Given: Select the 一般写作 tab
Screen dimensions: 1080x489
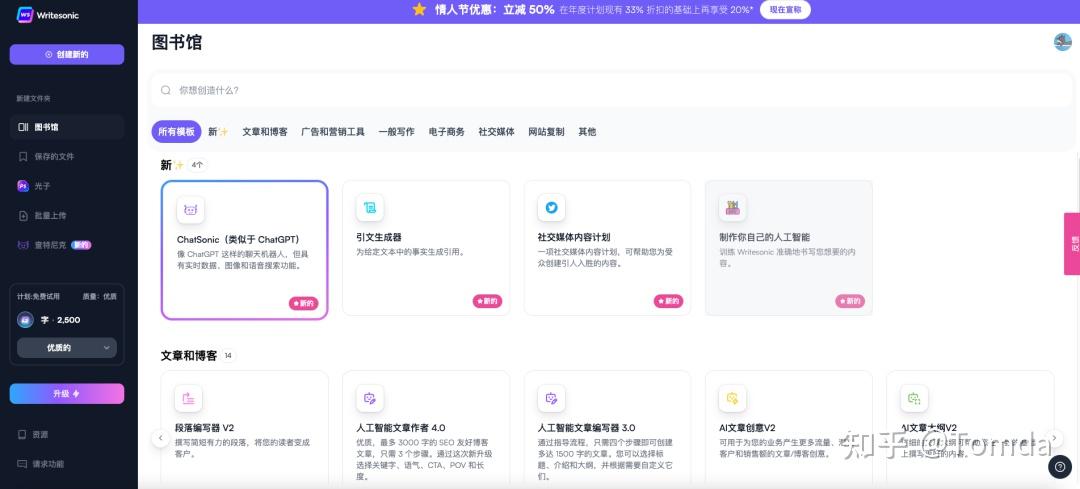Looking at the screenshot, I should [x=397, y=132].
